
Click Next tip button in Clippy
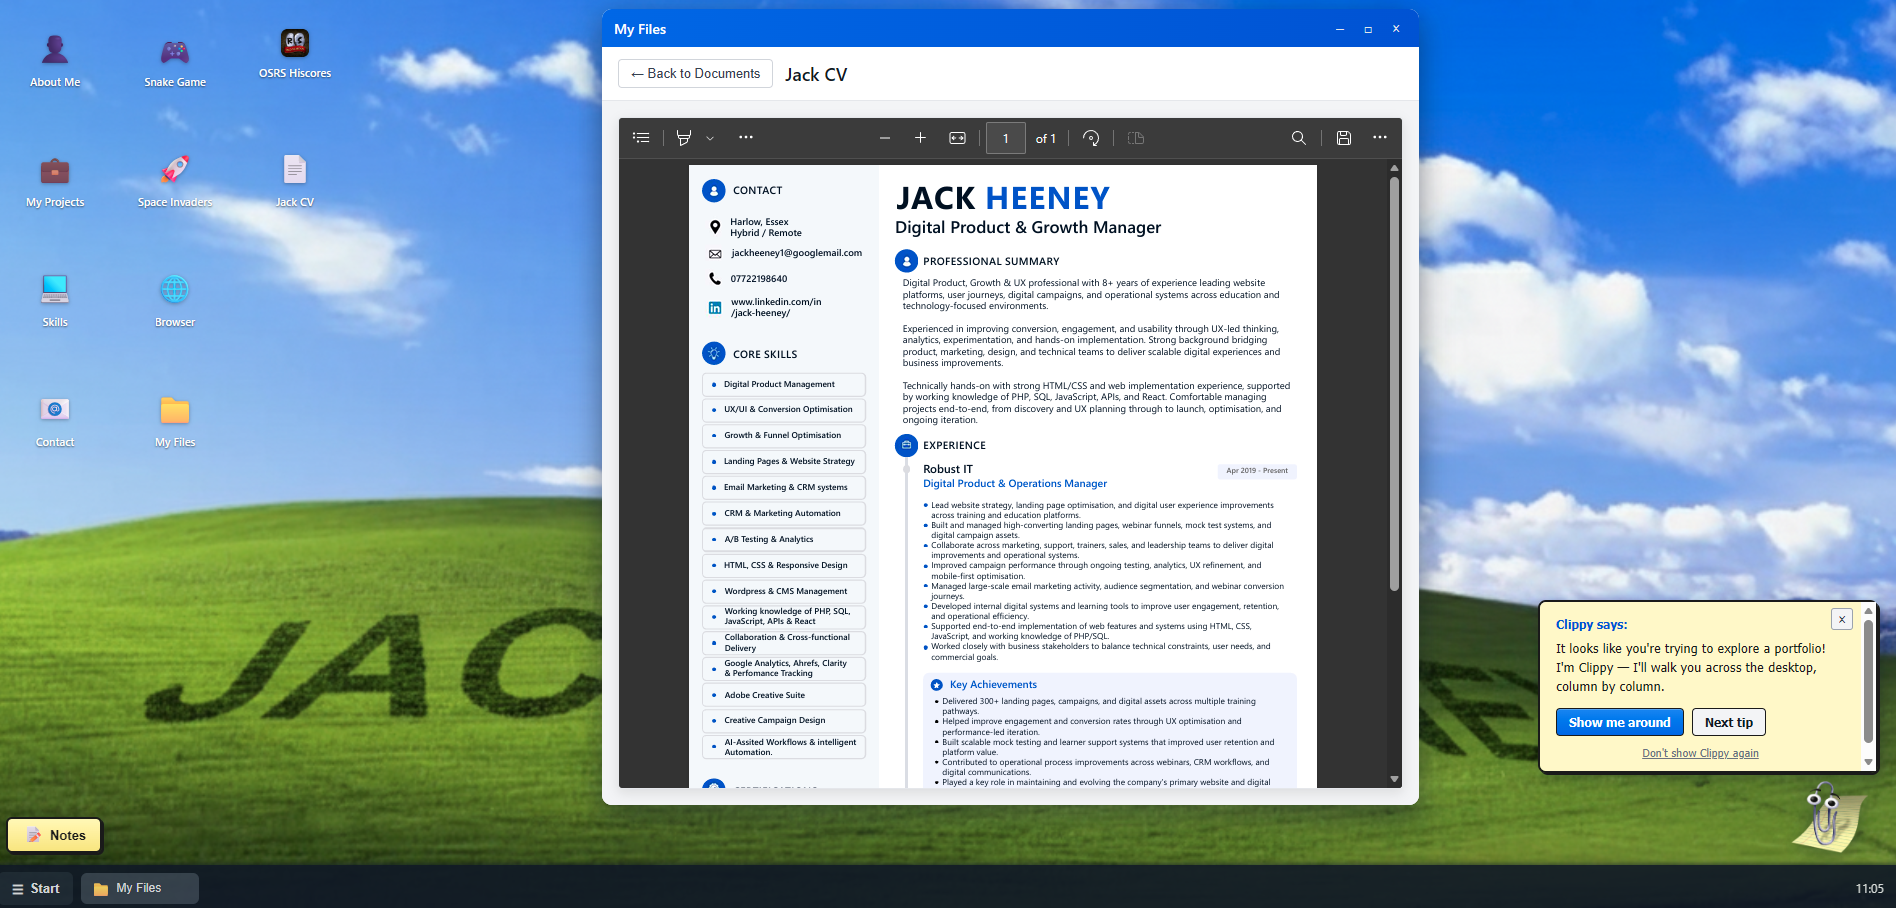(1728, 722)
